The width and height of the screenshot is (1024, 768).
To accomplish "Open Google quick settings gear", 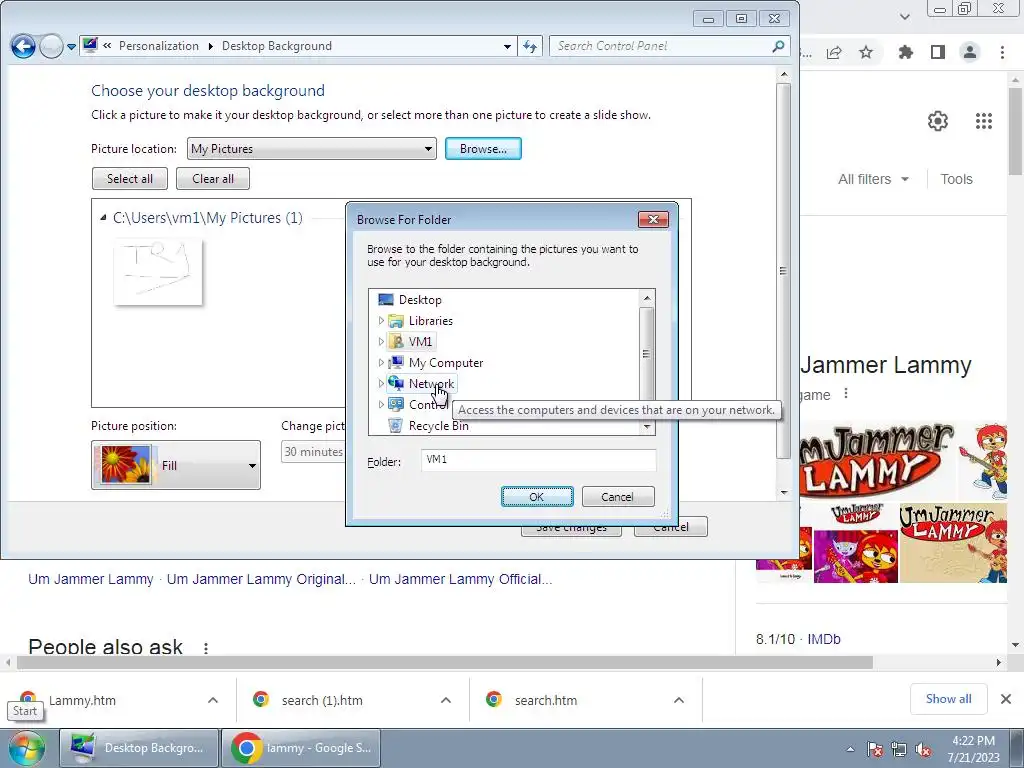I will click(x=938, y=121).
